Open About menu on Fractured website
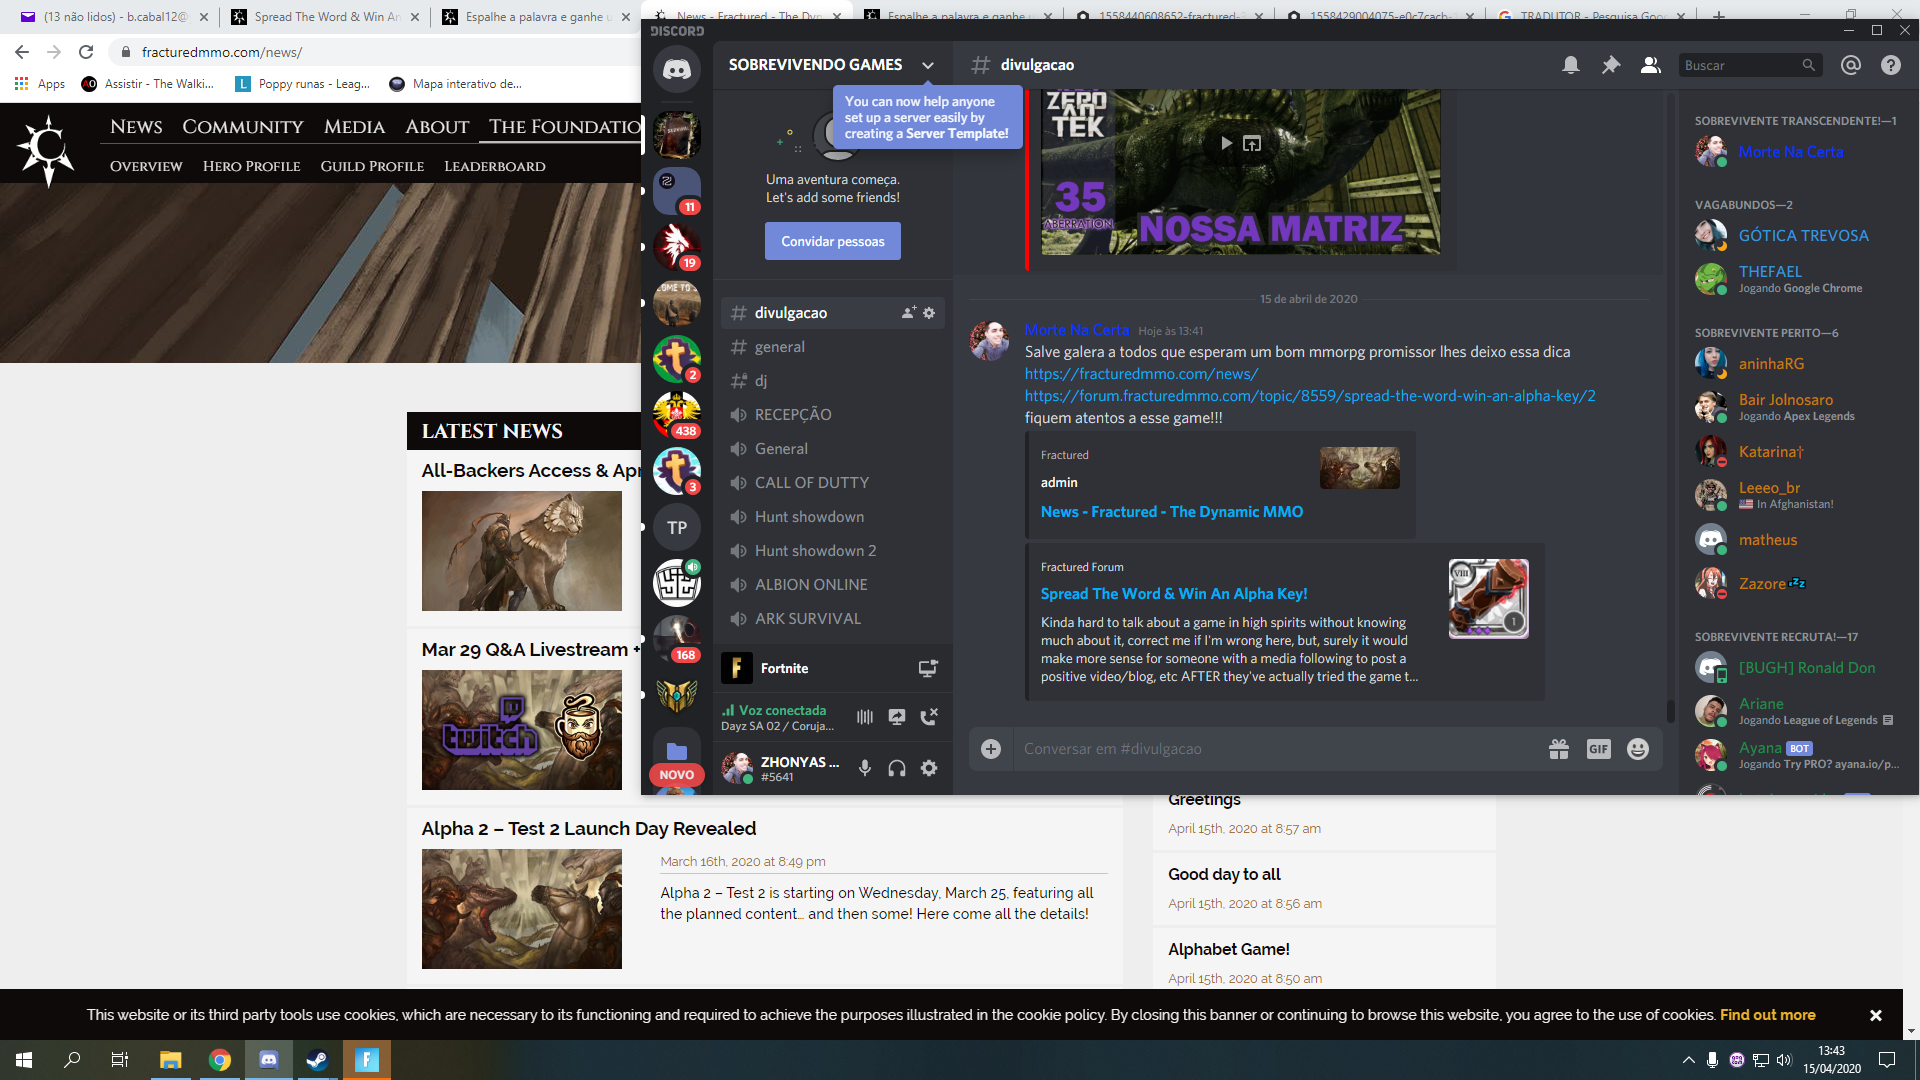 pyautogui.click(x=437, y=127)
